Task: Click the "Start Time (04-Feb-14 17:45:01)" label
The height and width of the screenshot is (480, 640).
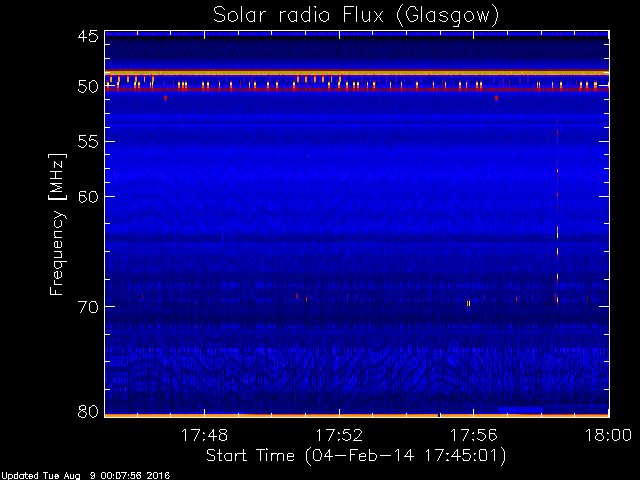Action: tap(356, 456)
